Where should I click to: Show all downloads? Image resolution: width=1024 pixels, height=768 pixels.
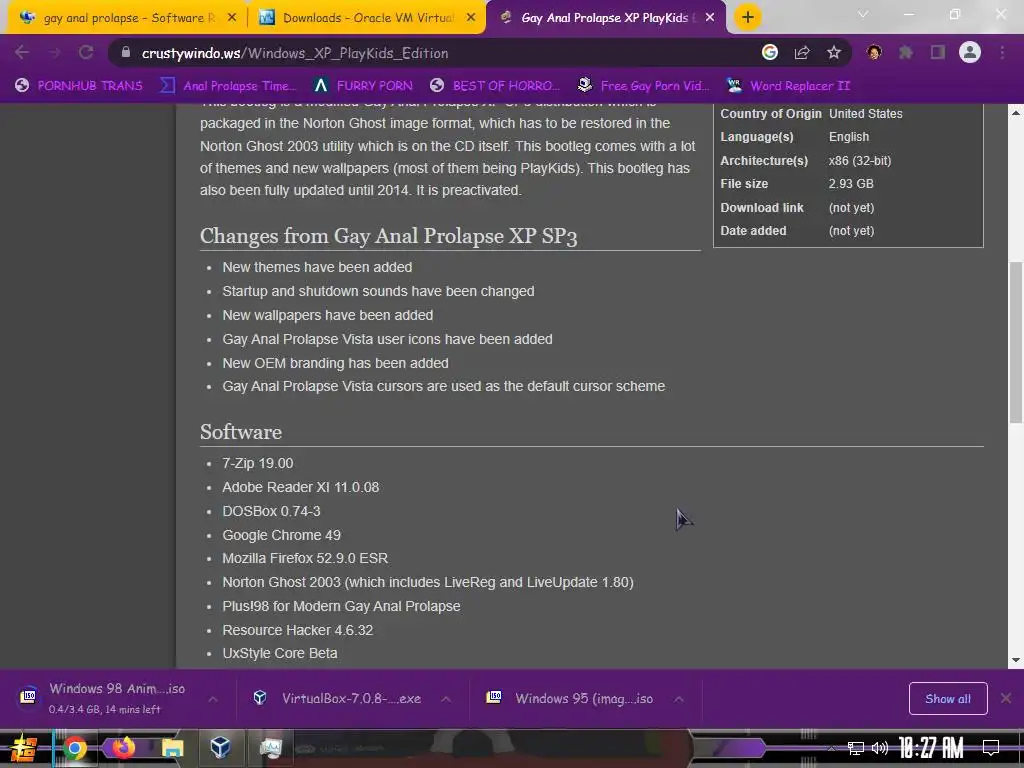tap(948, 699)
